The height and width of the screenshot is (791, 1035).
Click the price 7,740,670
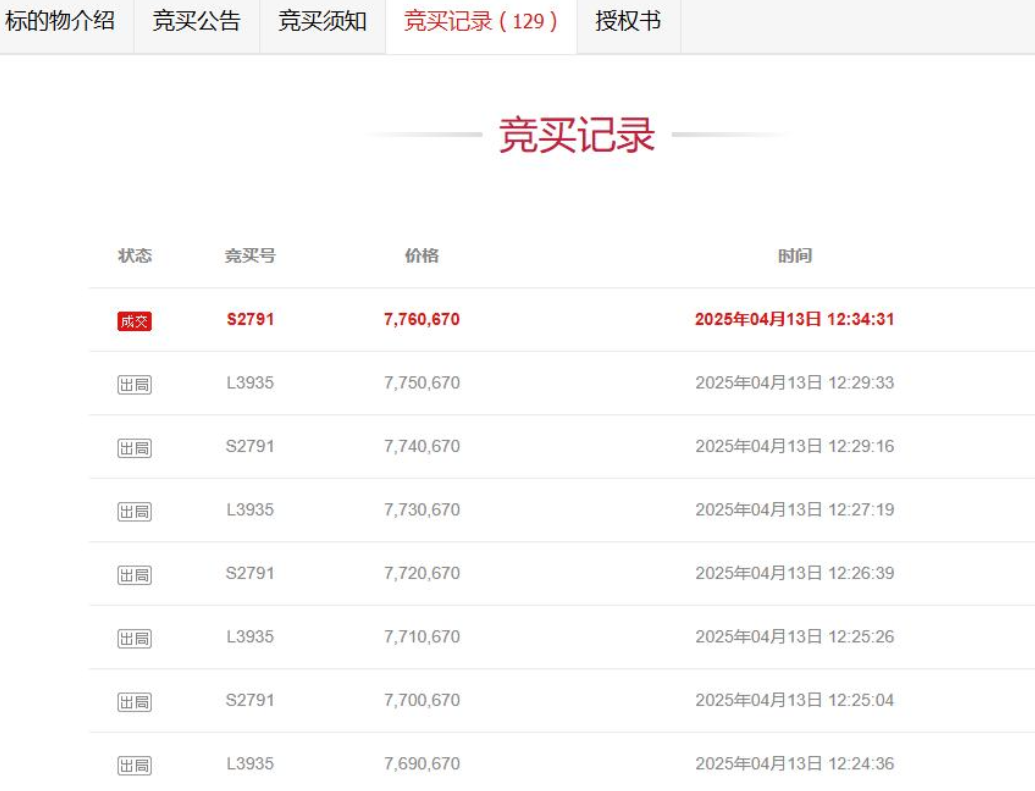coord(422,446)
